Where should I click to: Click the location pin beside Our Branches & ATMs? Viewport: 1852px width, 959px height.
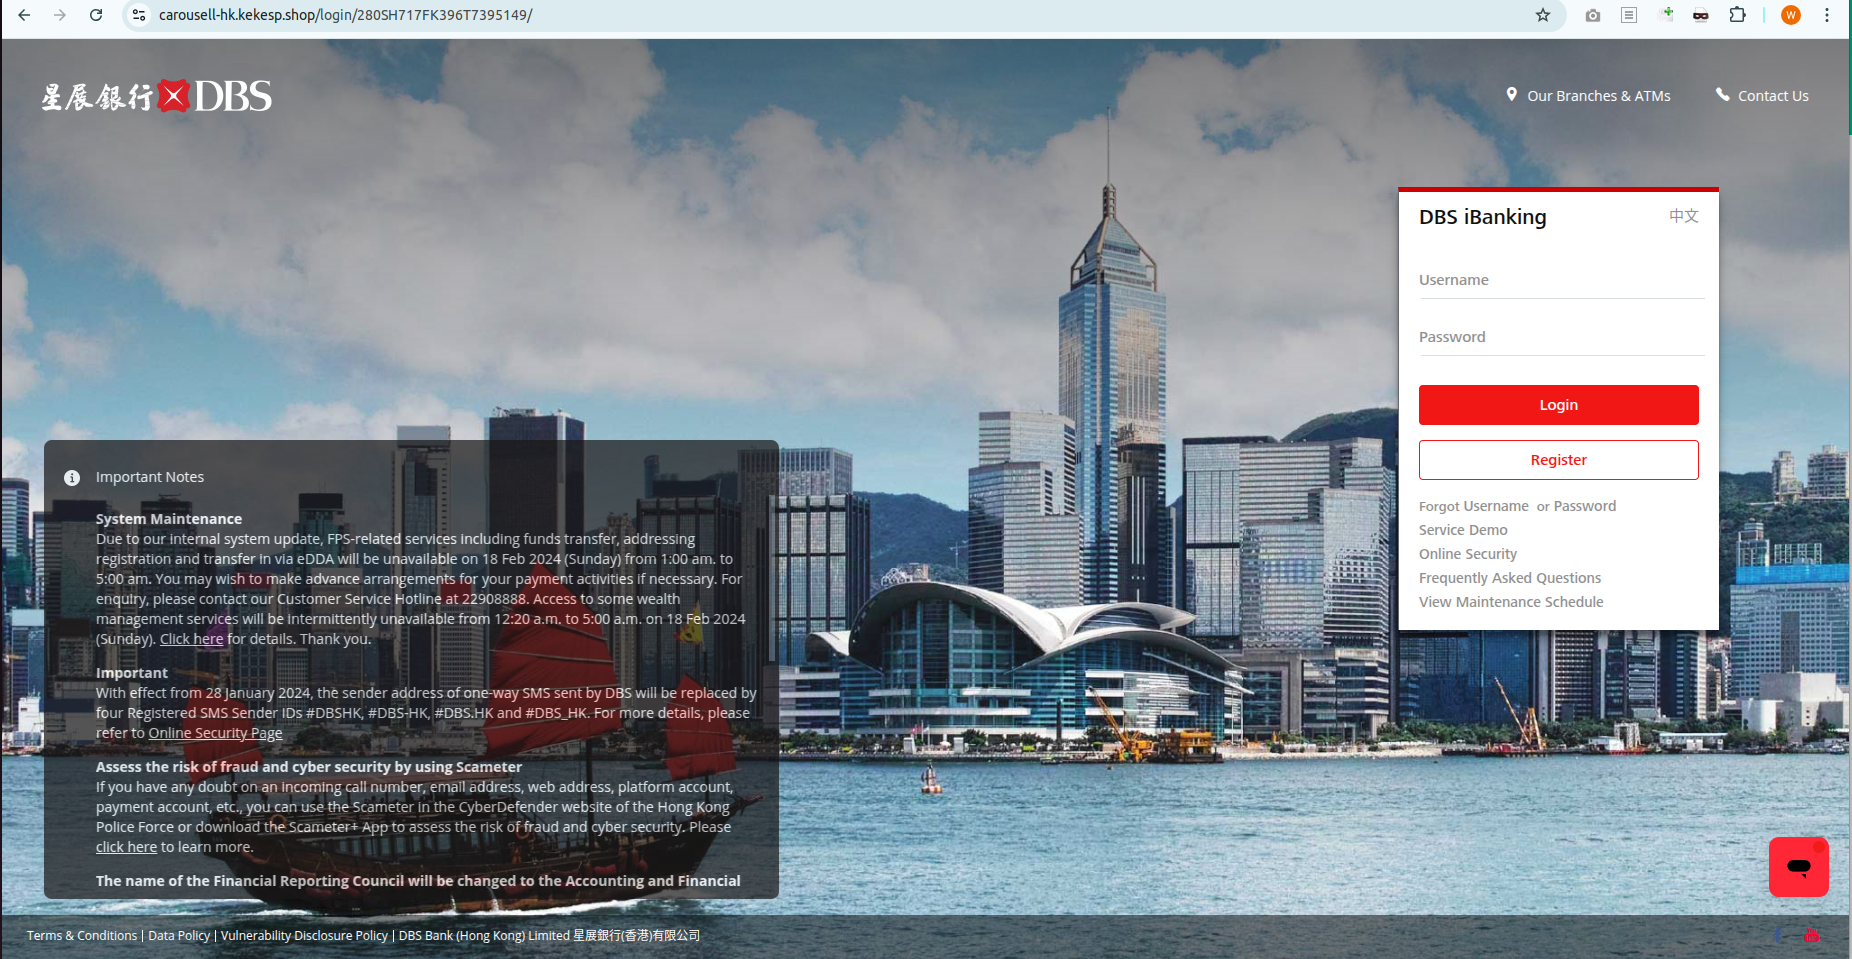(1512, 95)
